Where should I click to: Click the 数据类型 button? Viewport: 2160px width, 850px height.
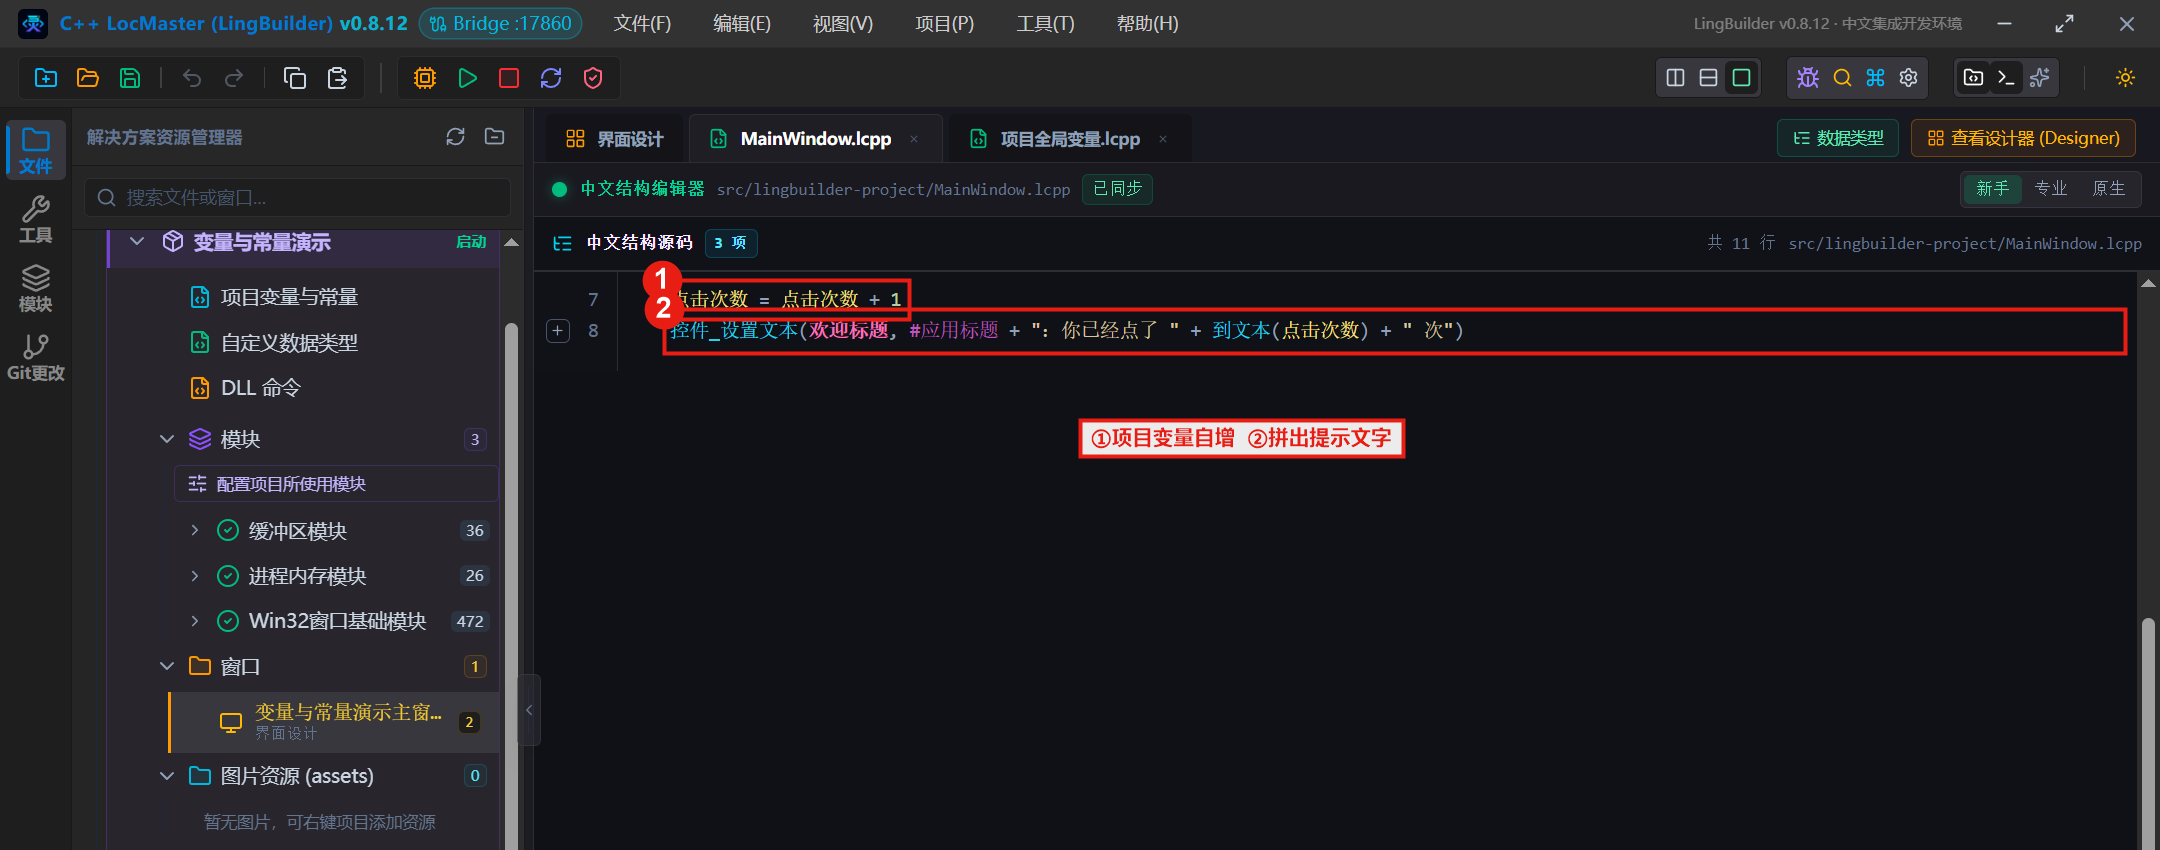tap(1838, 138)
